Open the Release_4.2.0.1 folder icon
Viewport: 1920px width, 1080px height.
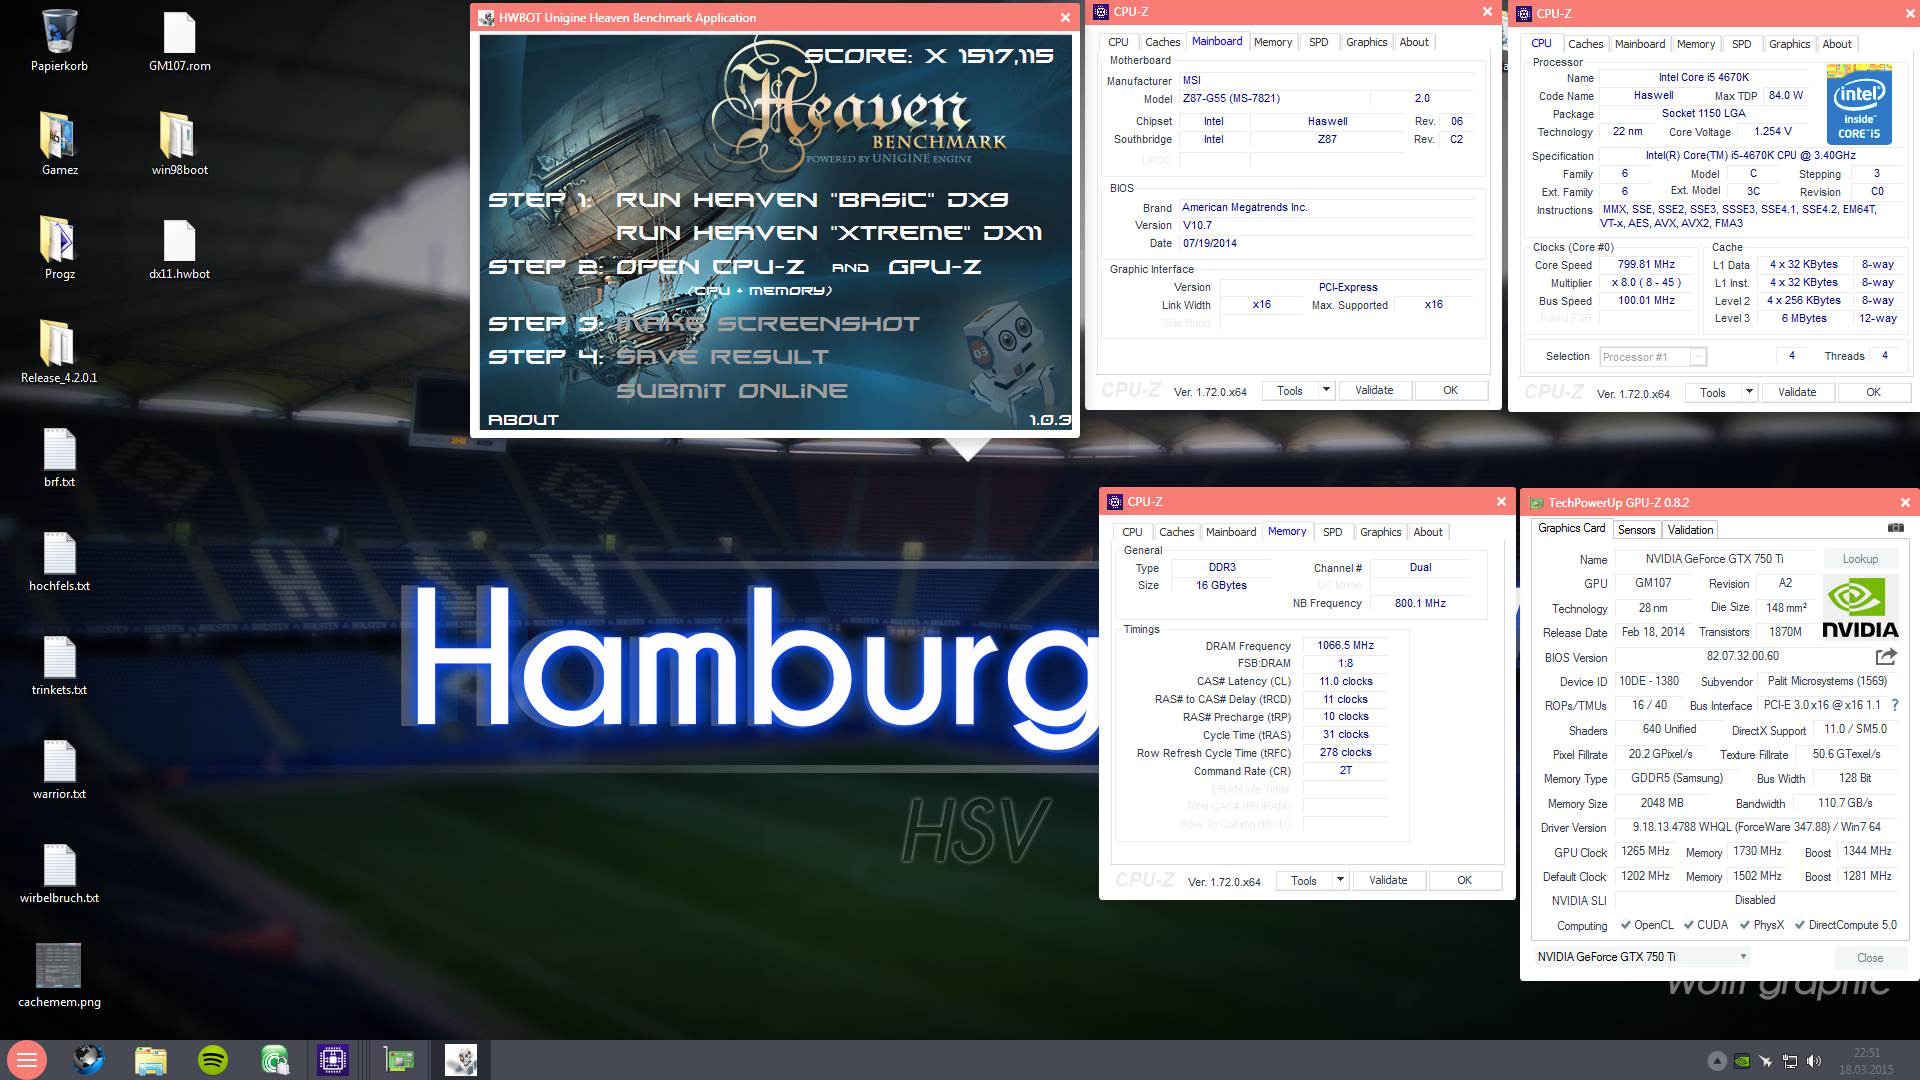pos(59,351)
